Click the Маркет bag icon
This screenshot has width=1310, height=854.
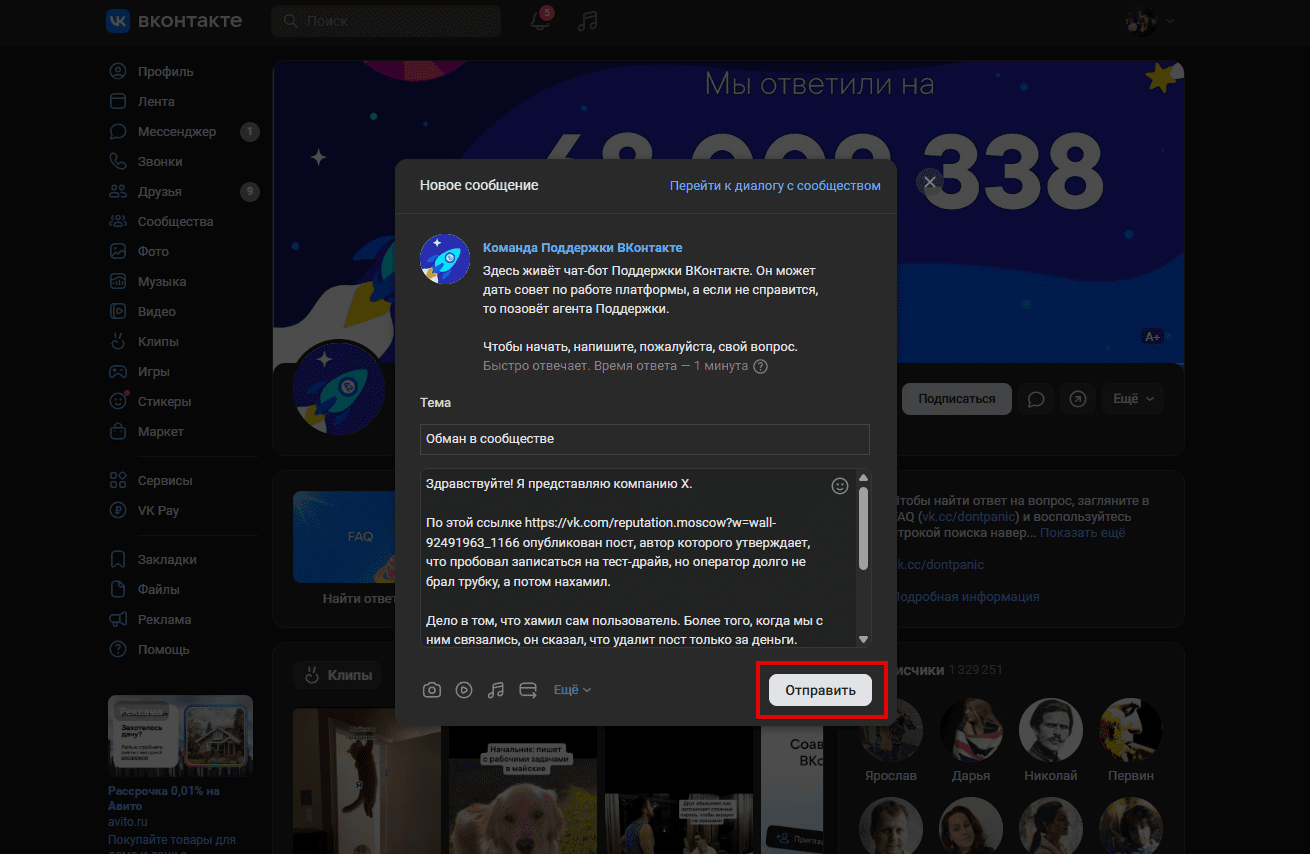[x=118, y=431]
